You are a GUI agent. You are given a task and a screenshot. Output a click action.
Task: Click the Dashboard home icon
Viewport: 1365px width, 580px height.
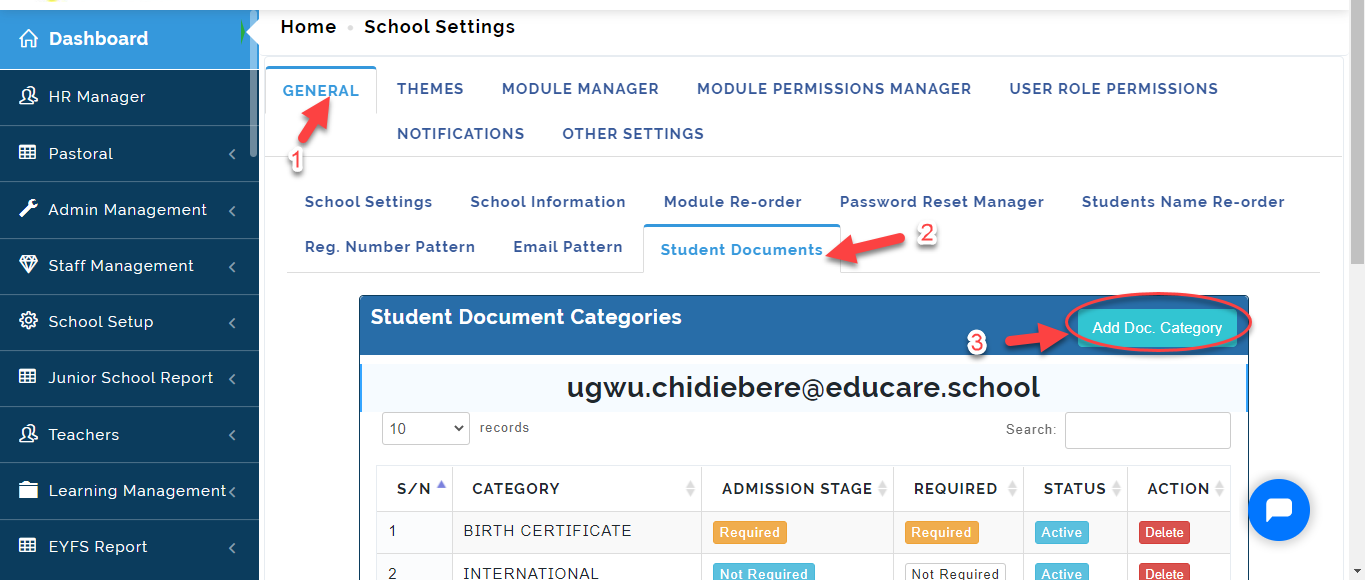(28, 39)
